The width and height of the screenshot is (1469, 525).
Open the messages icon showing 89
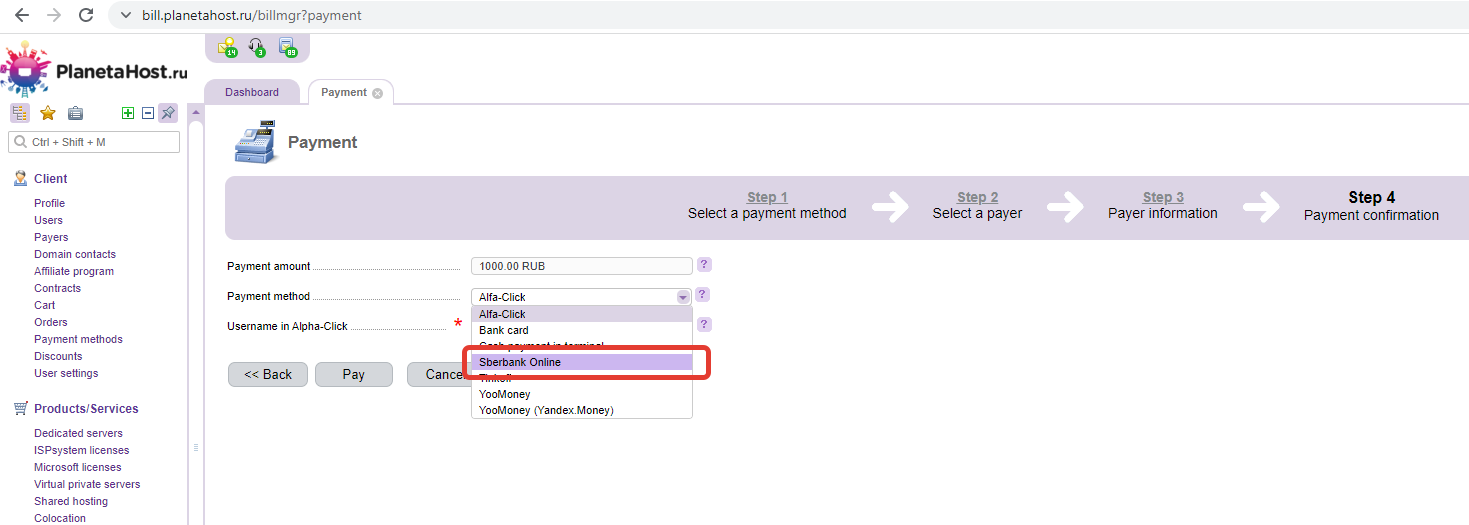[287, 47]
